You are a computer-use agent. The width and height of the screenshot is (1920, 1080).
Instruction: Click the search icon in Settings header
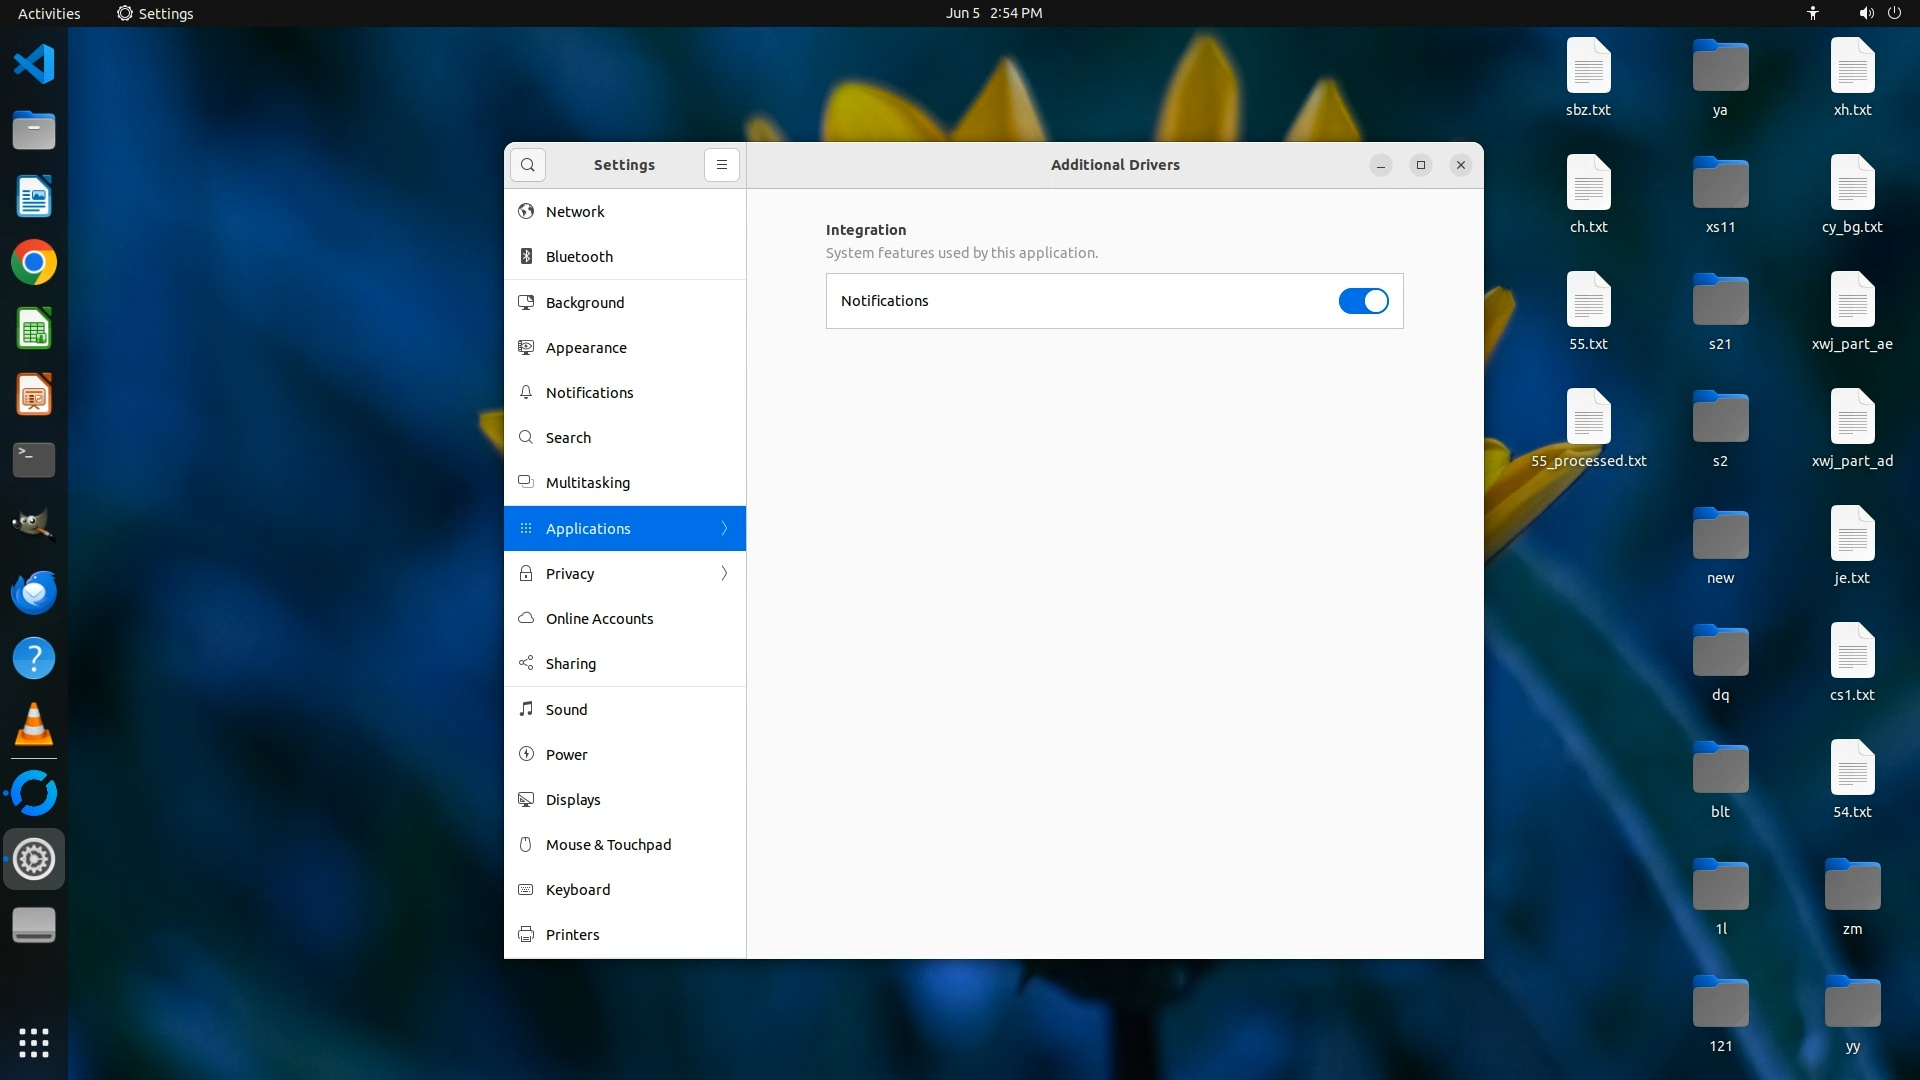tap(527, 165)
